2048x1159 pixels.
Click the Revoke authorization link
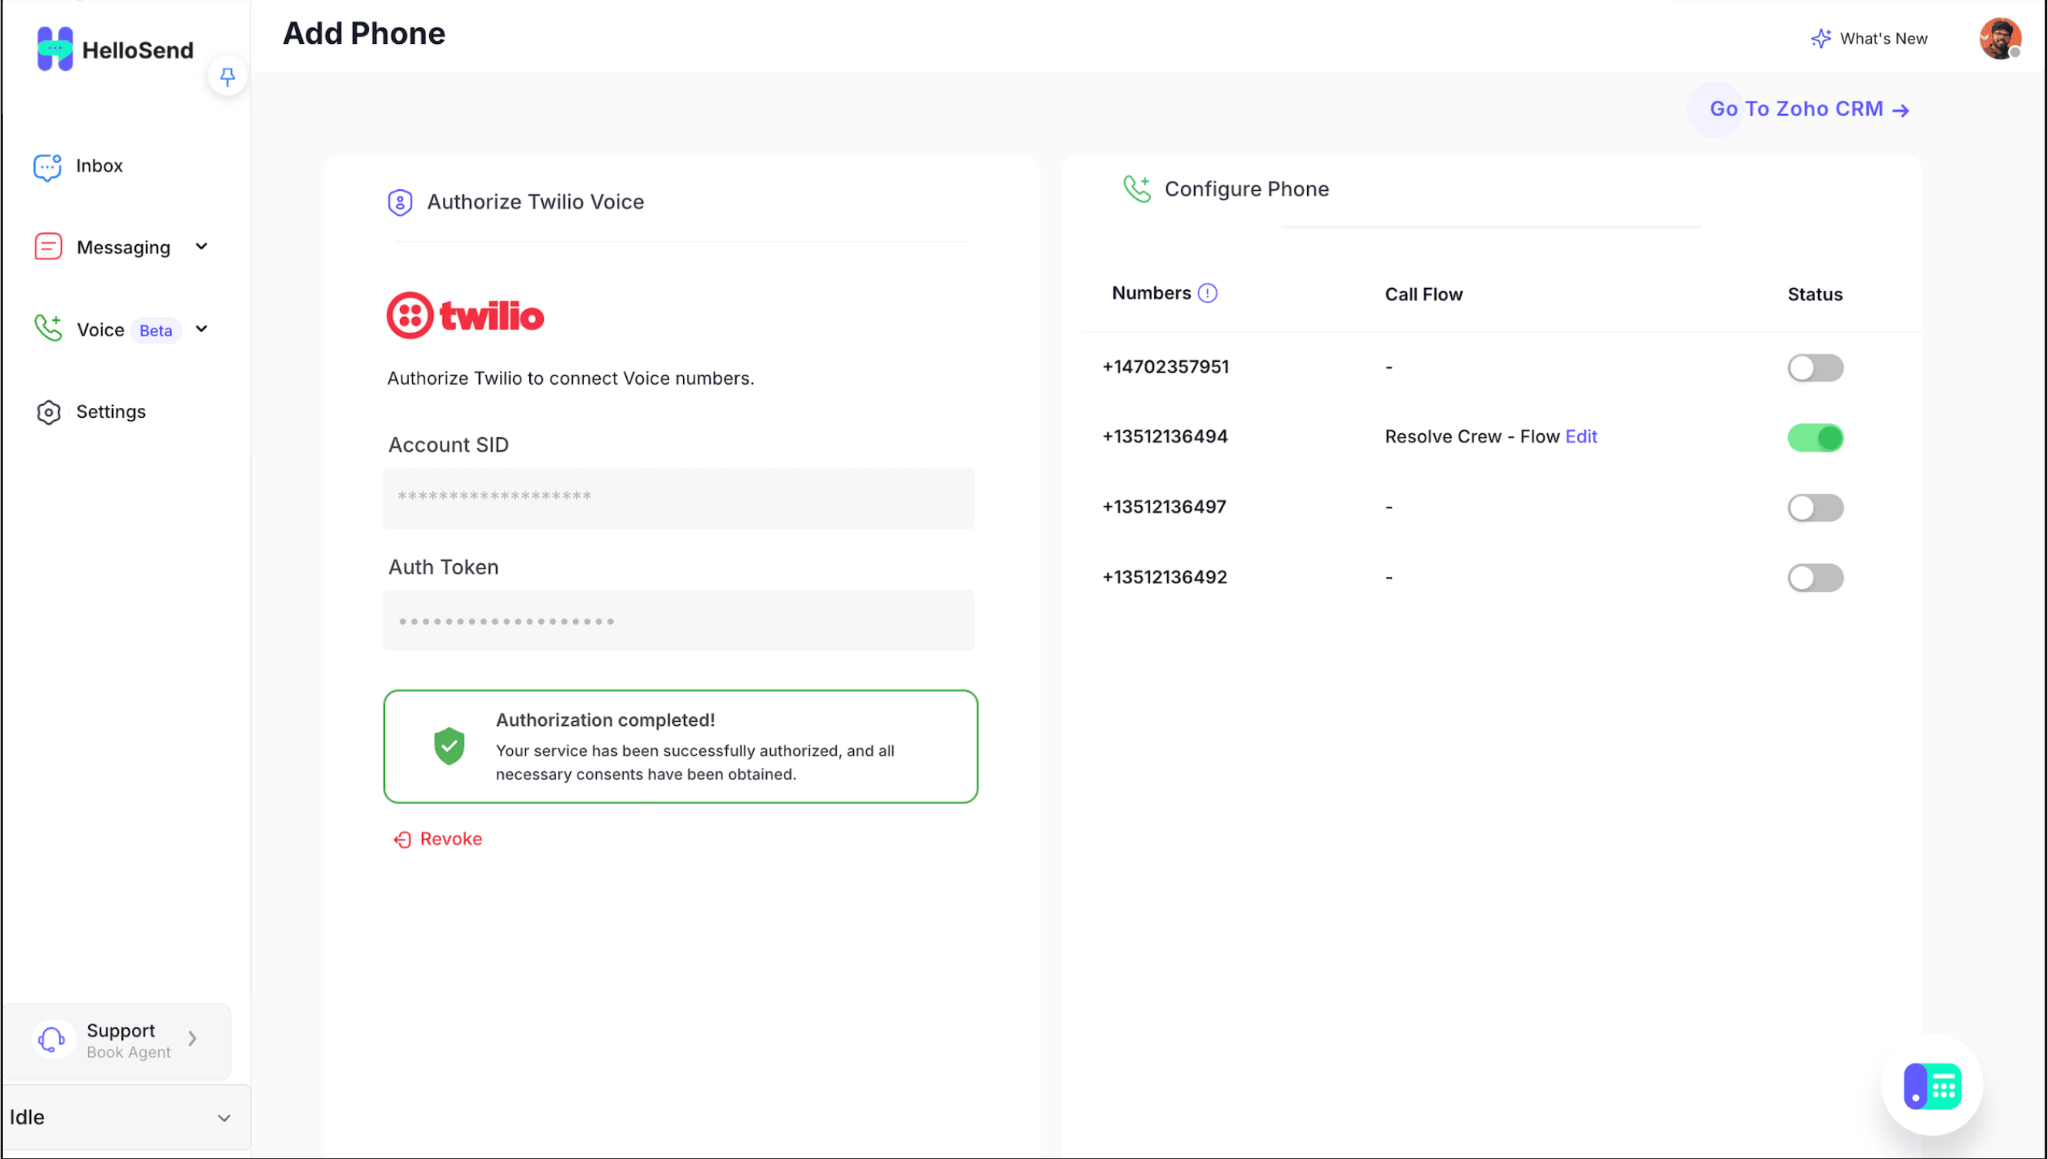[x=438, y=839]
